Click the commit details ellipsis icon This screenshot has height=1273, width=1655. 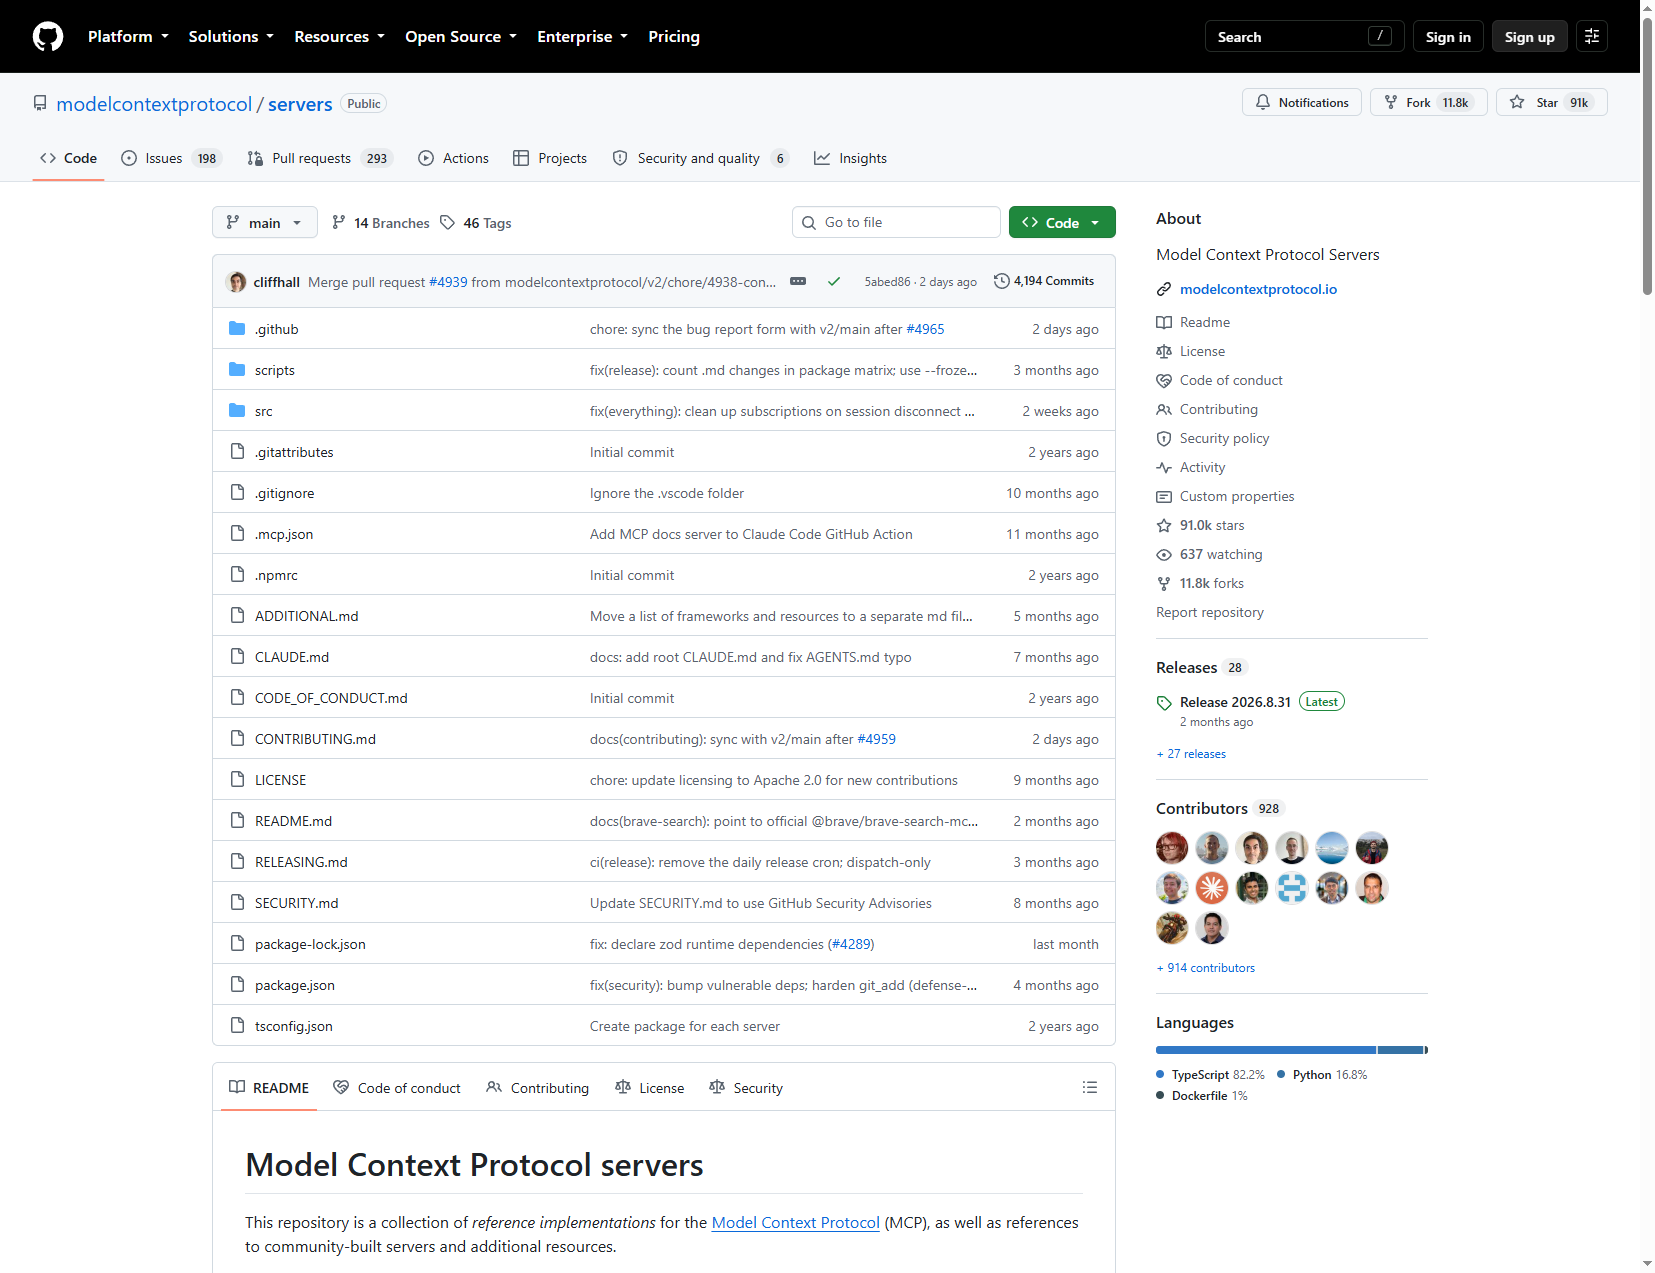point(798,281)
